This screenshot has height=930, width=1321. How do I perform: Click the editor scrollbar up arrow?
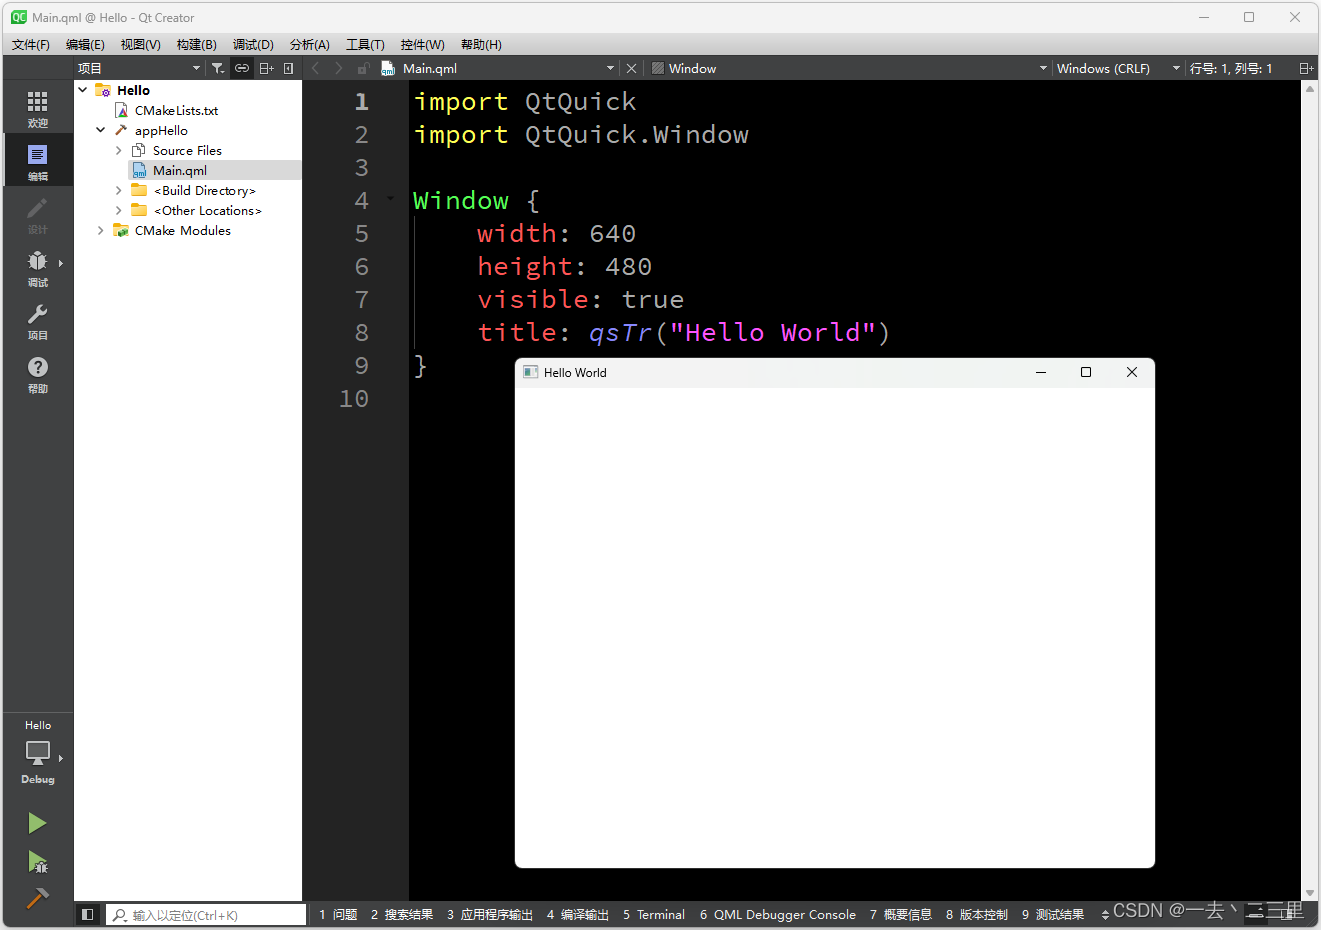[1310, 88]
